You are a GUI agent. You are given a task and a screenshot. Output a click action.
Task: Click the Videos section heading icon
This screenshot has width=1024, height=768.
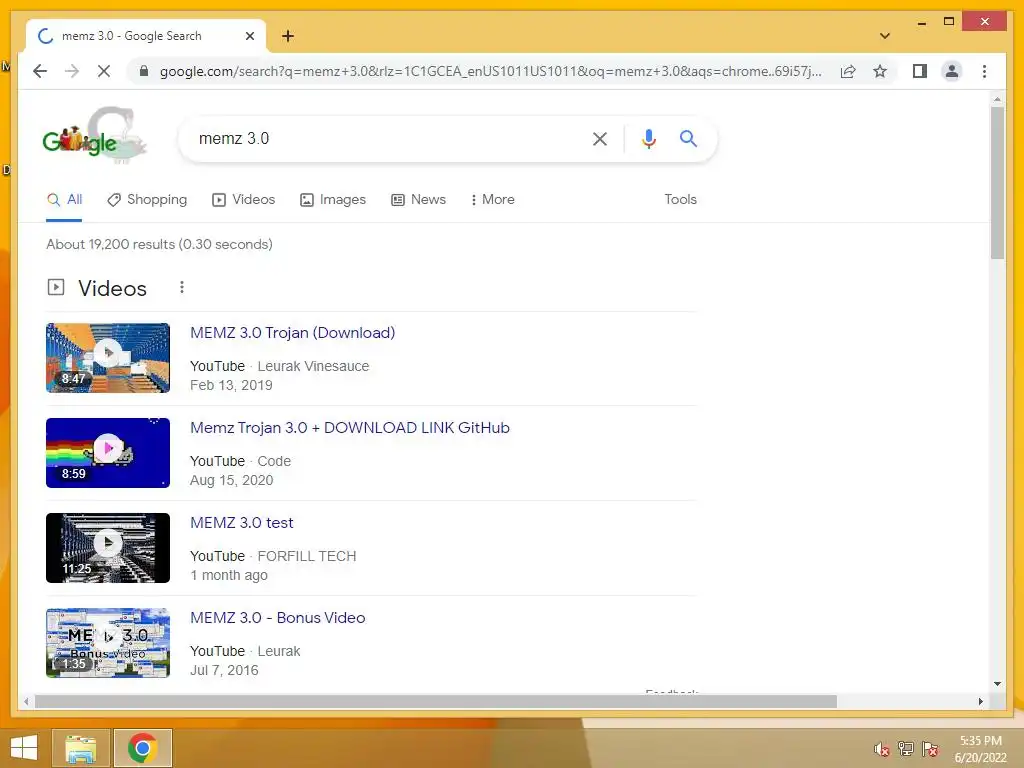pos(56,287)
